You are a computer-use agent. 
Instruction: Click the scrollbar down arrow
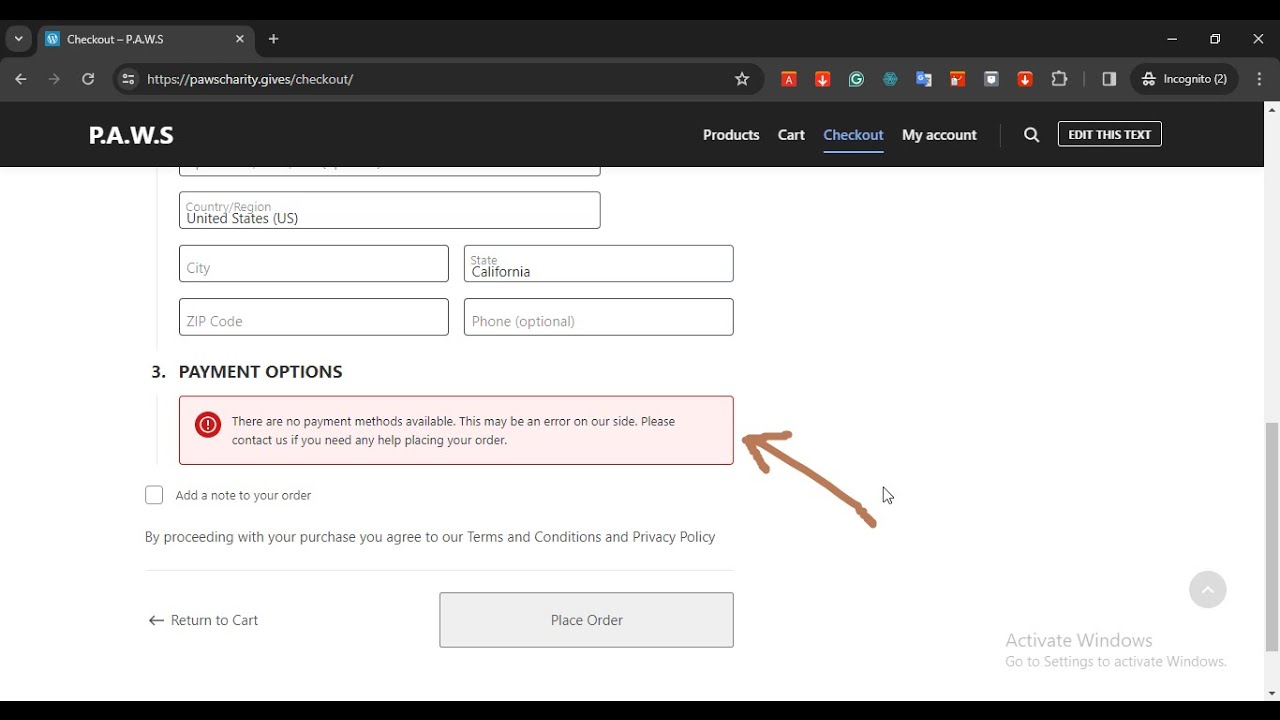(x=1272, y=693)
